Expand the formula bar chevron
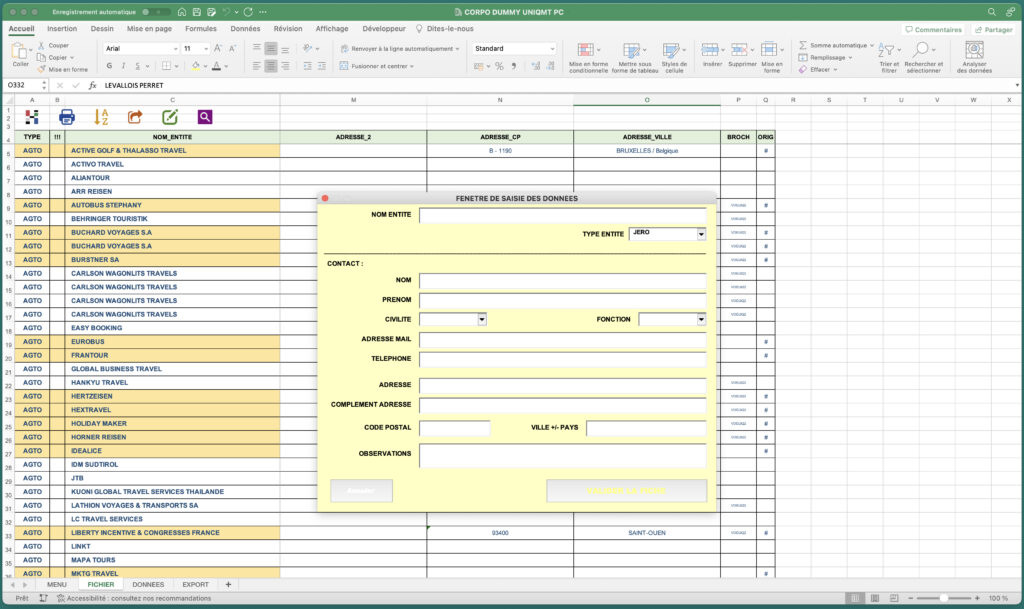Viewport: 1024px width, 609px height. coord(1016,86)
